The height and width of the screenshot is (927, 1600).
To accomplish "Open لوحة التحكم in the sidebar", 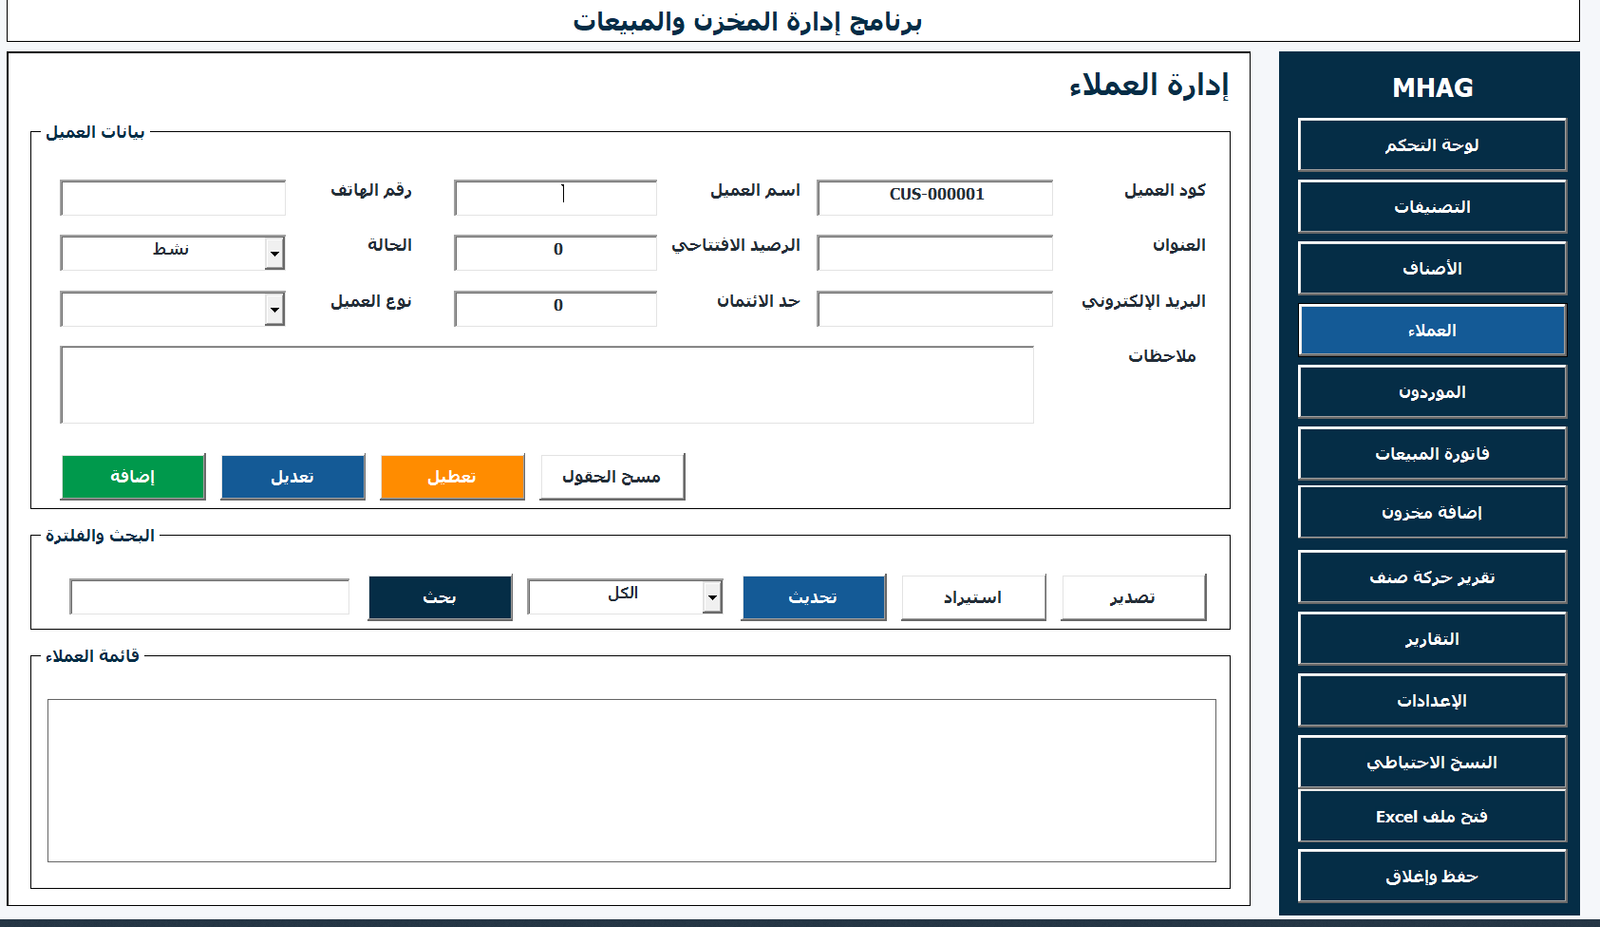I will coord(1432,145).
